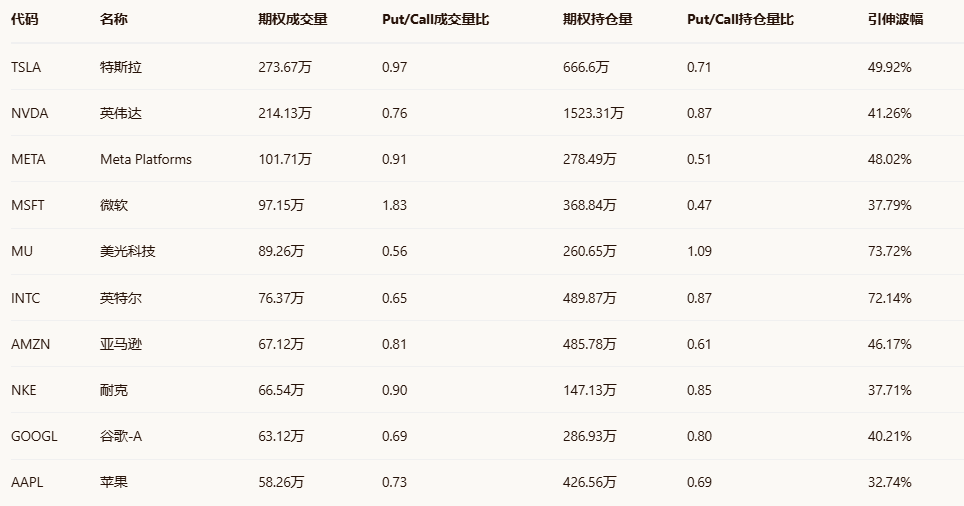
Task: Click the MSFT ticker code
Action: click(x=28, y=205)
